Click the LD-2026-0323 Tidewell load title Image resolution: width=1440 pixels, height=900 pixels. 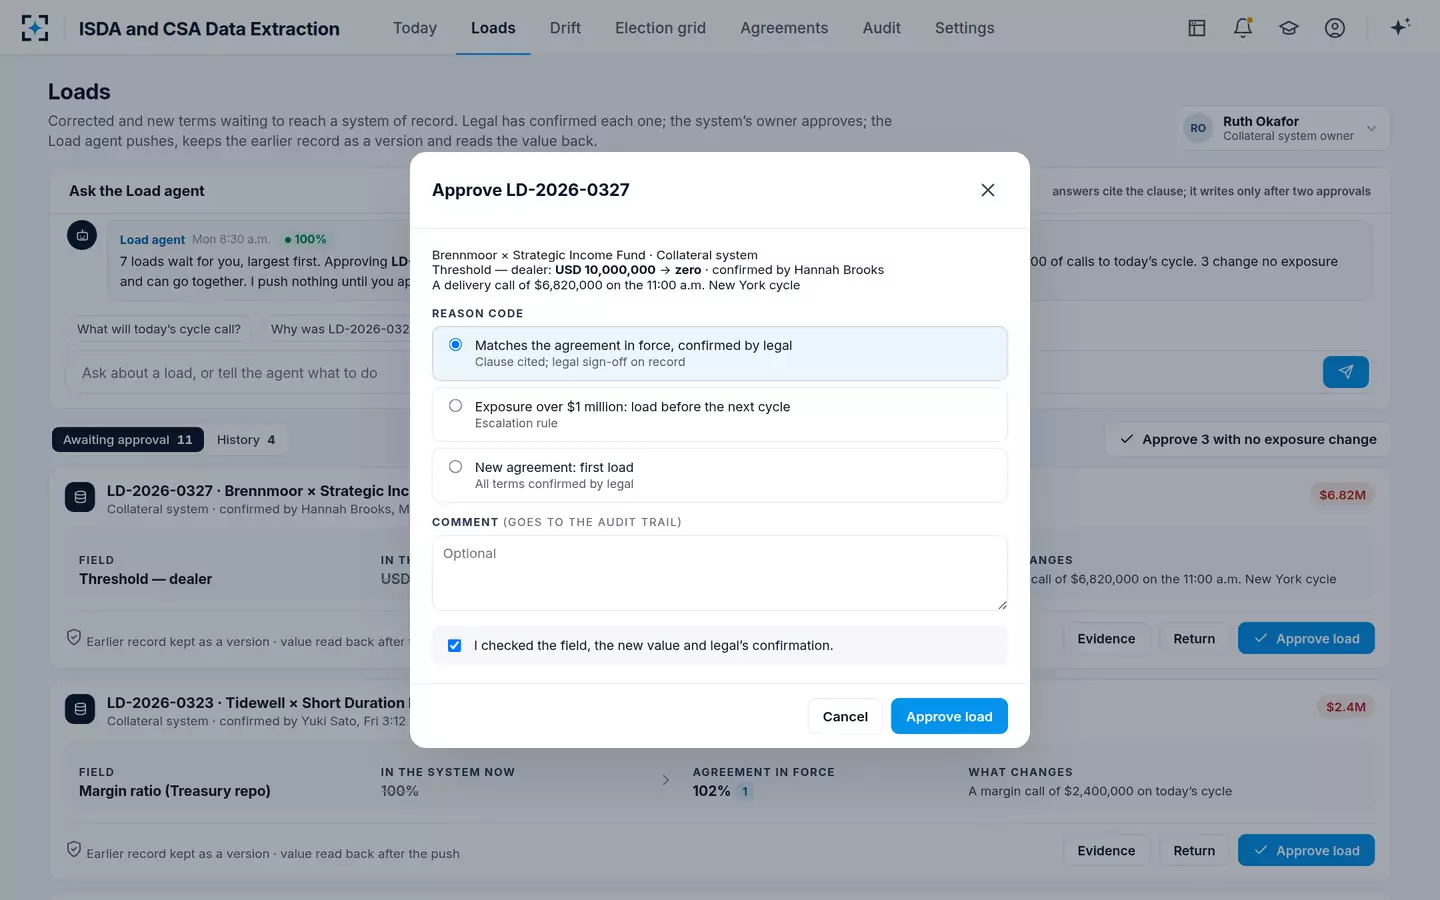pos(258,703)
